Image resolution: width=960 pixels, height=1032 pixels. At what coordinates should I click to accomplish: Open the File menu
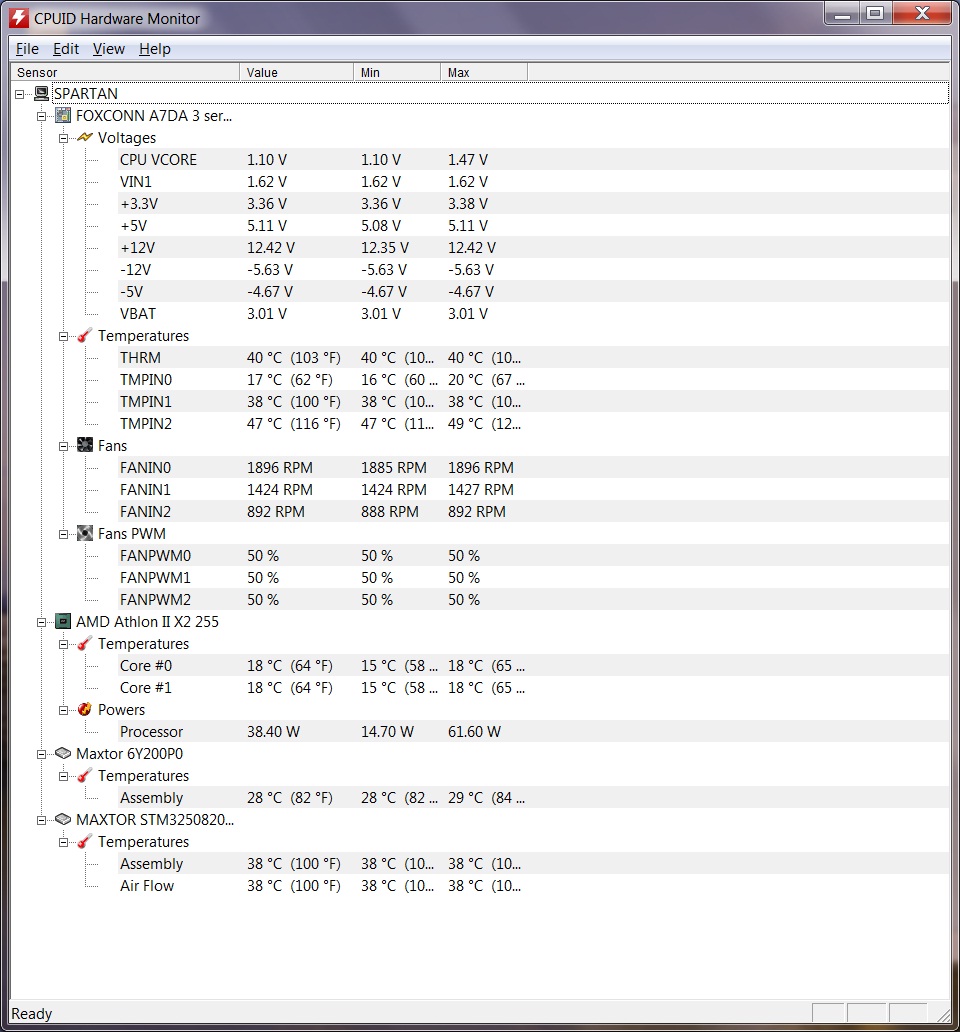pos(27,49)
